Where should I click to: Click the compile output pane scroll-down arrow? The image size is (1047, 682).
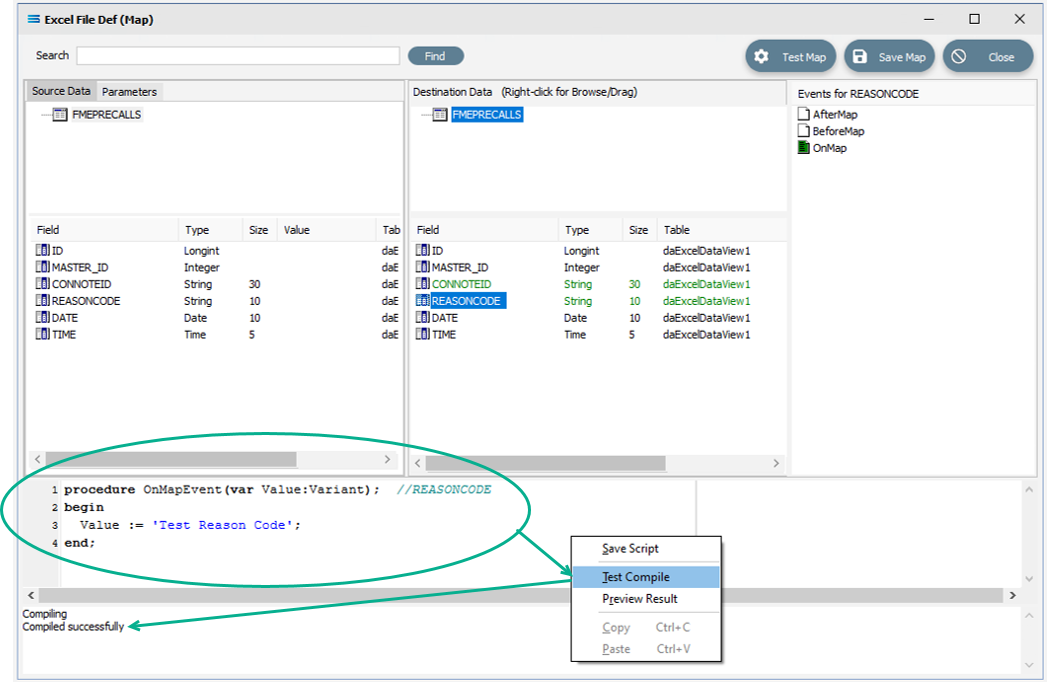(1029, 665)
